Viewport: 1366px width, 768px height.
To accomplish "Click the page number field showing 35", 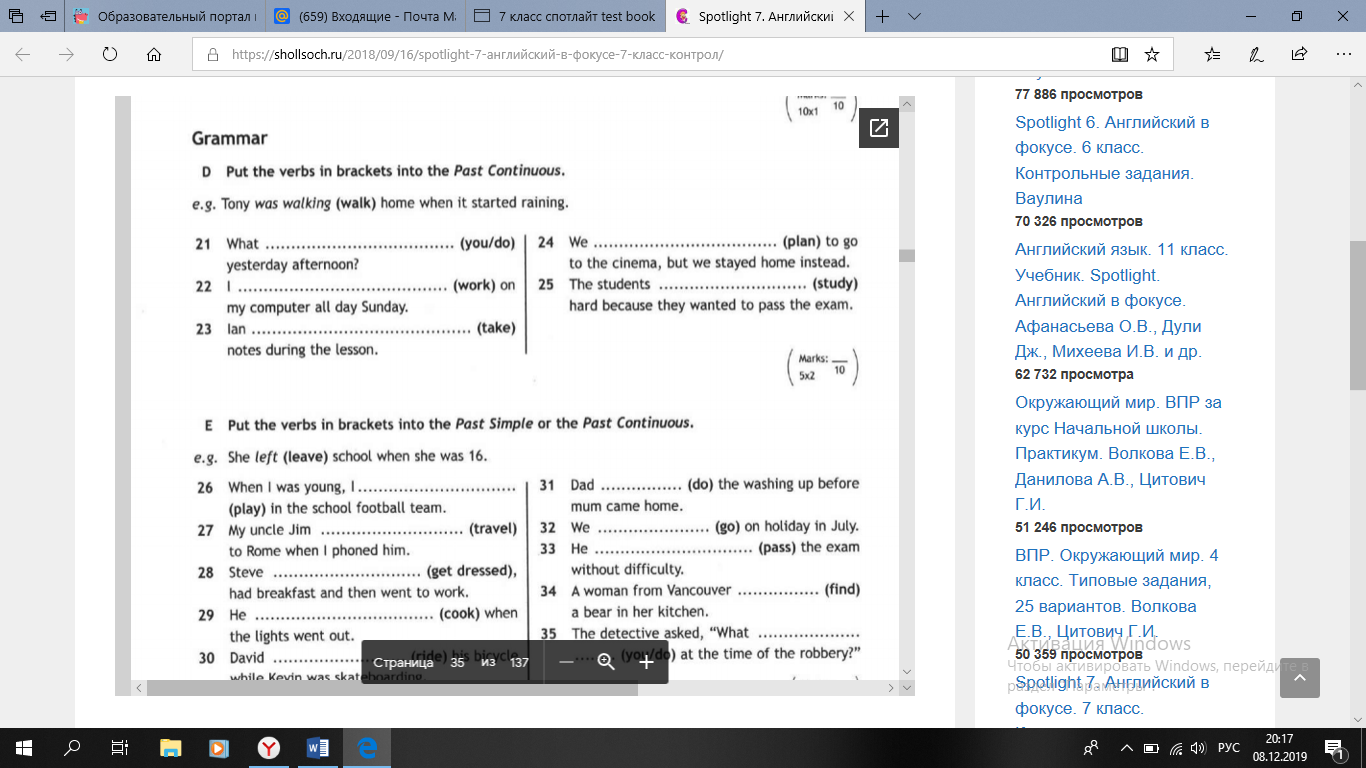I will 457,662.
